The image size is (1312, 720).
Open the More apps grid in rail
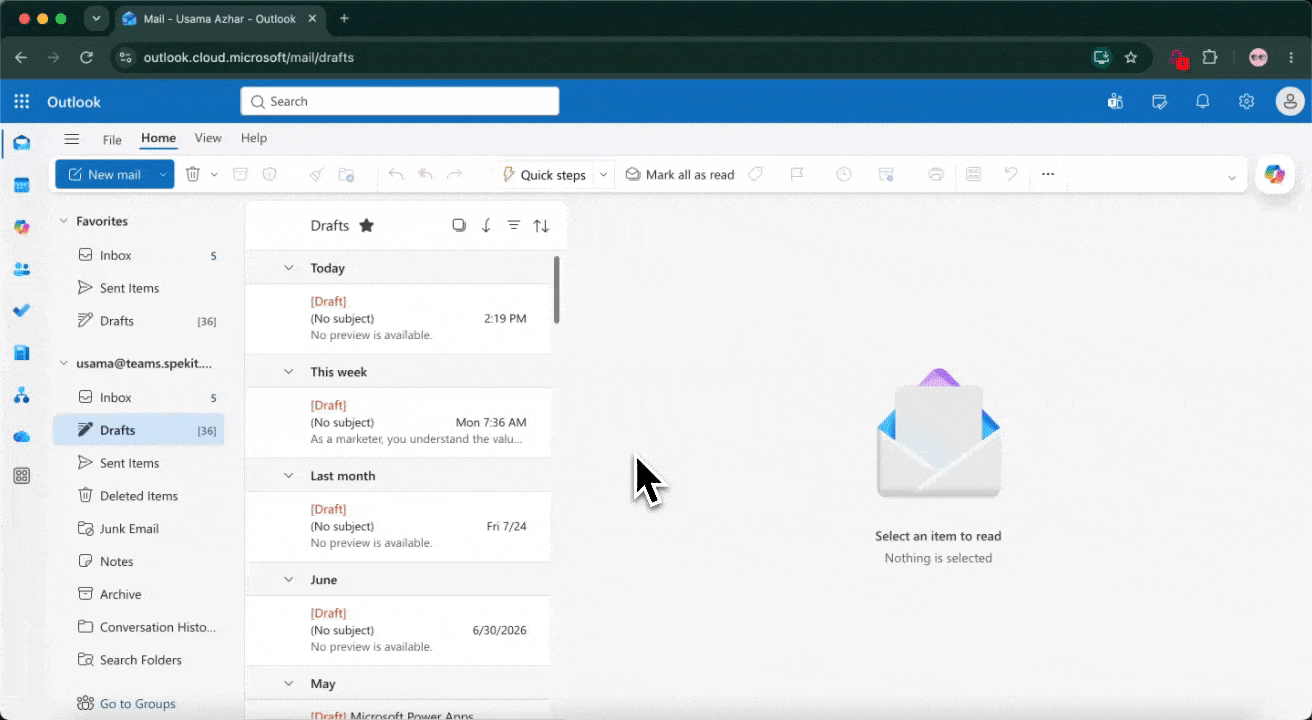[x=21, y=476]
